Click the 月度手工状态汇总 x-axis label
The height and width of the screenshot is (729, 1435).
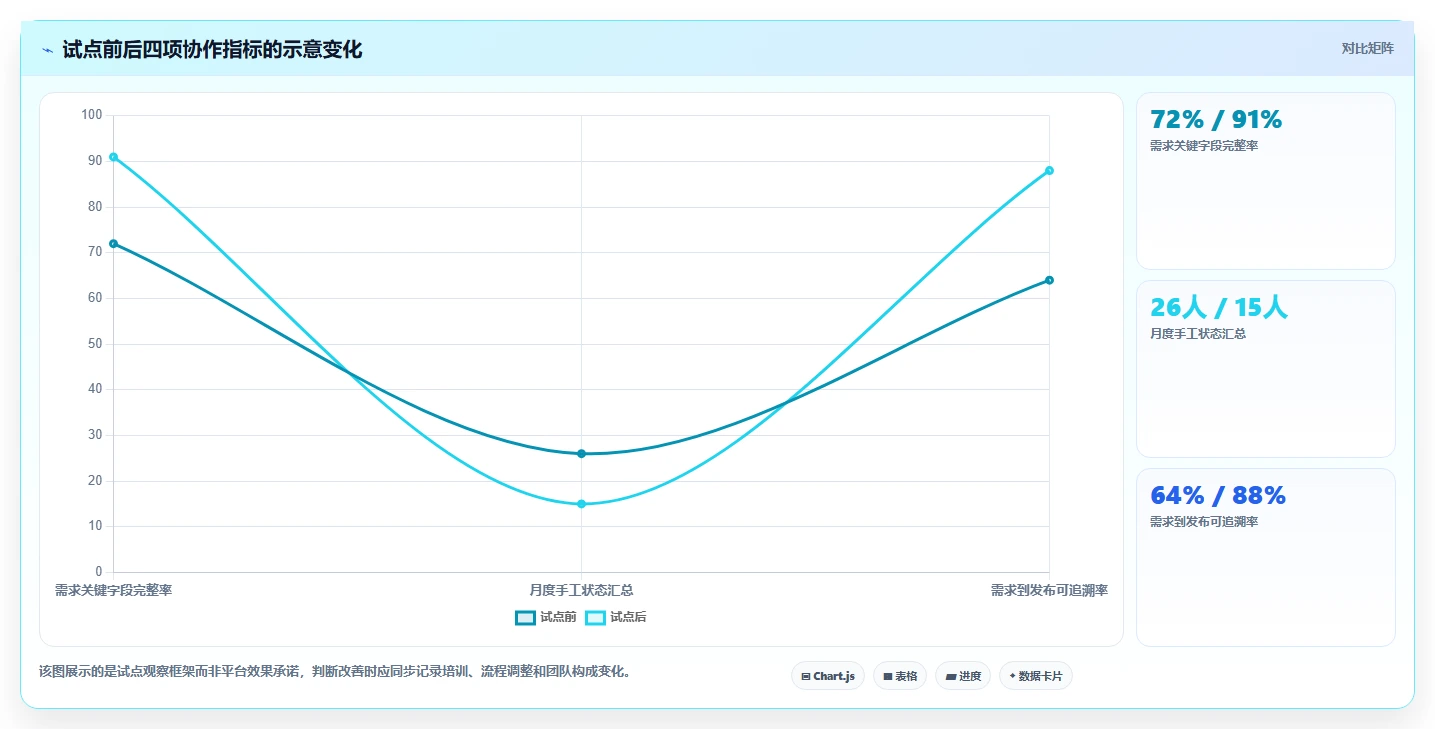(x=581, y=590)
